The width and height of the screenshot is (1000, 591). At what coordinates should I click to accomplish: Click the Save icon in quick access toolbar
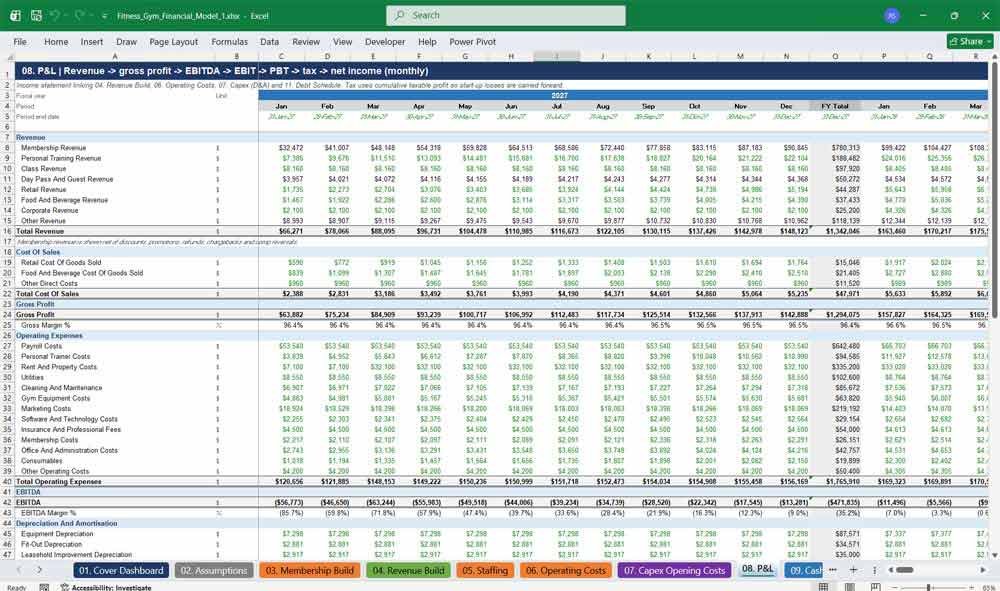(36, 15)
